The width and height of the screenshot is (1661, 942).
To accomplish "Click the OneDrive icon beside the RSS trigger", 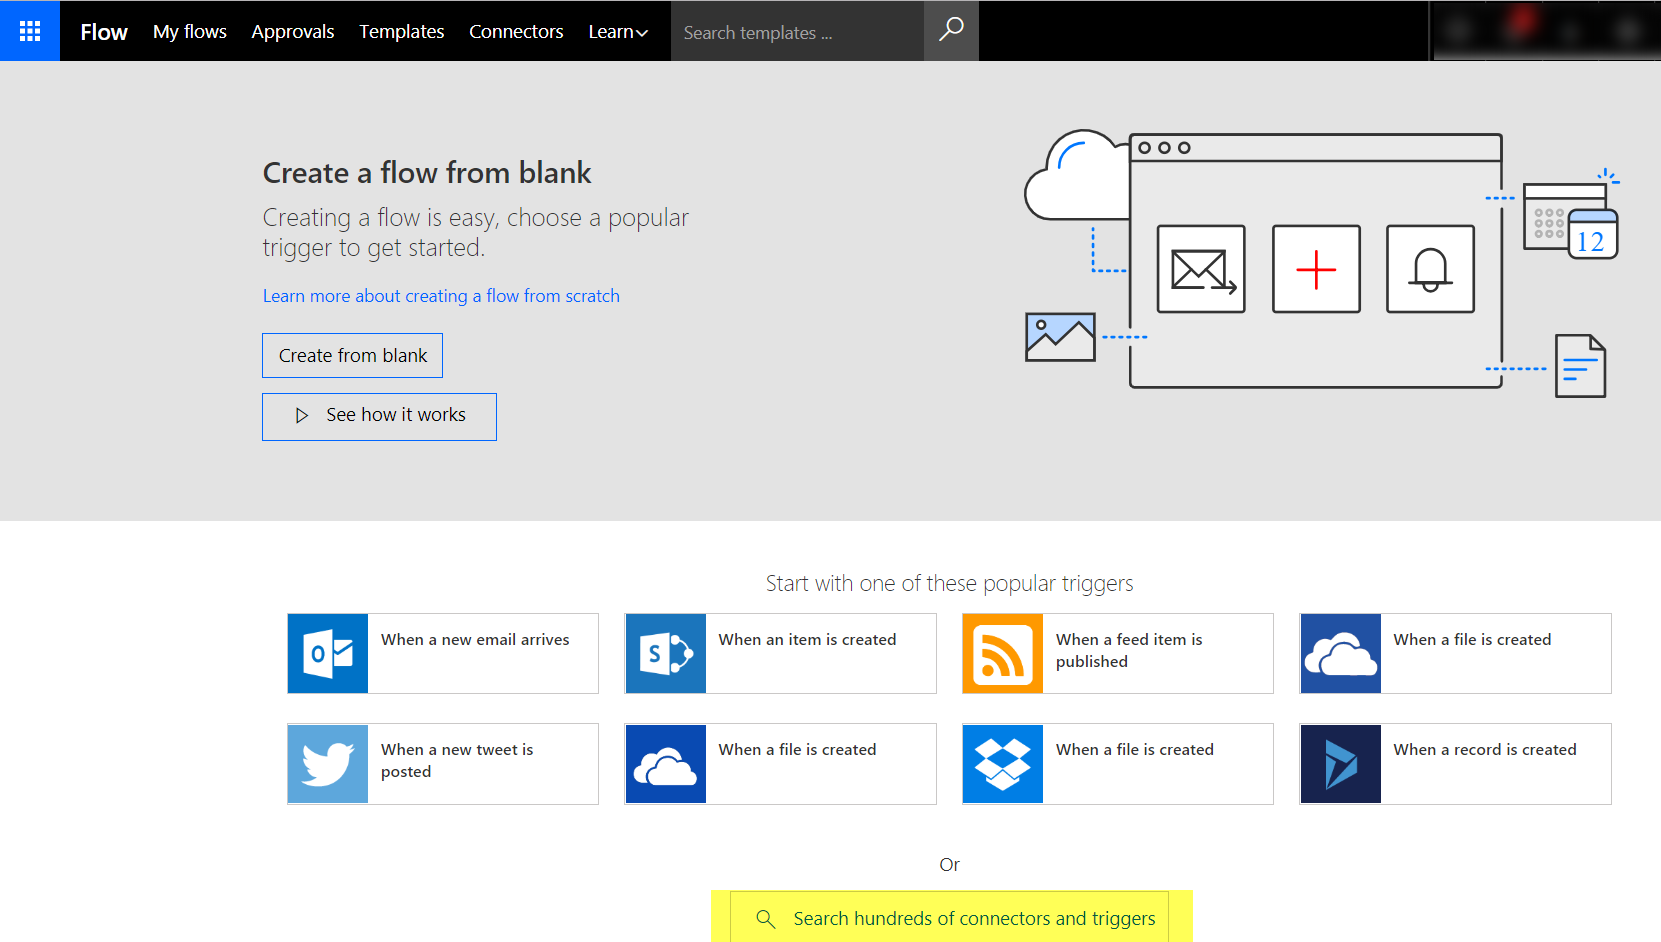I will click(1341, 654).
